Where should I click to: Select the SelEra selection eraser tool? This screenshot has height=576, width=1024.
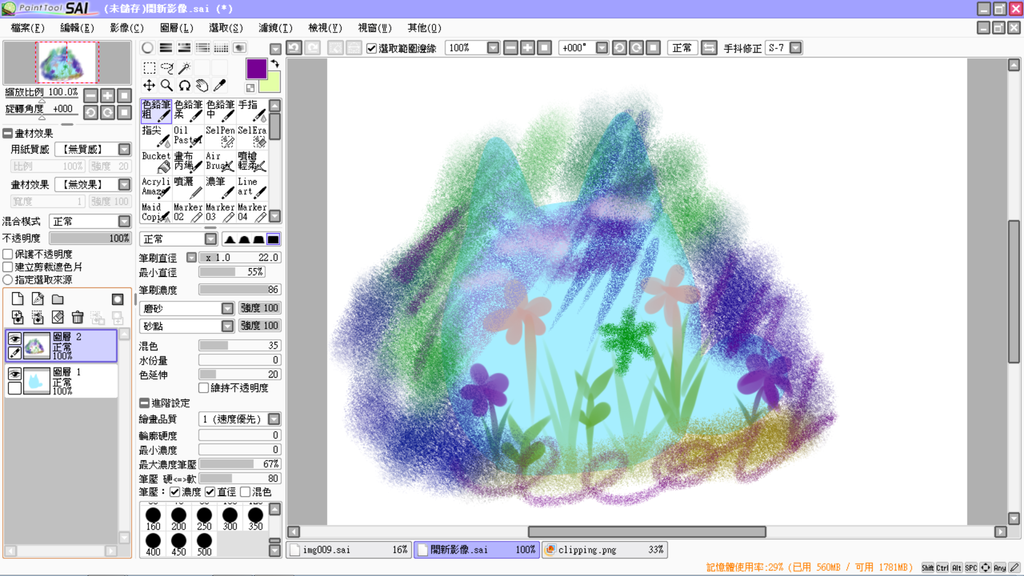[252, 136]
